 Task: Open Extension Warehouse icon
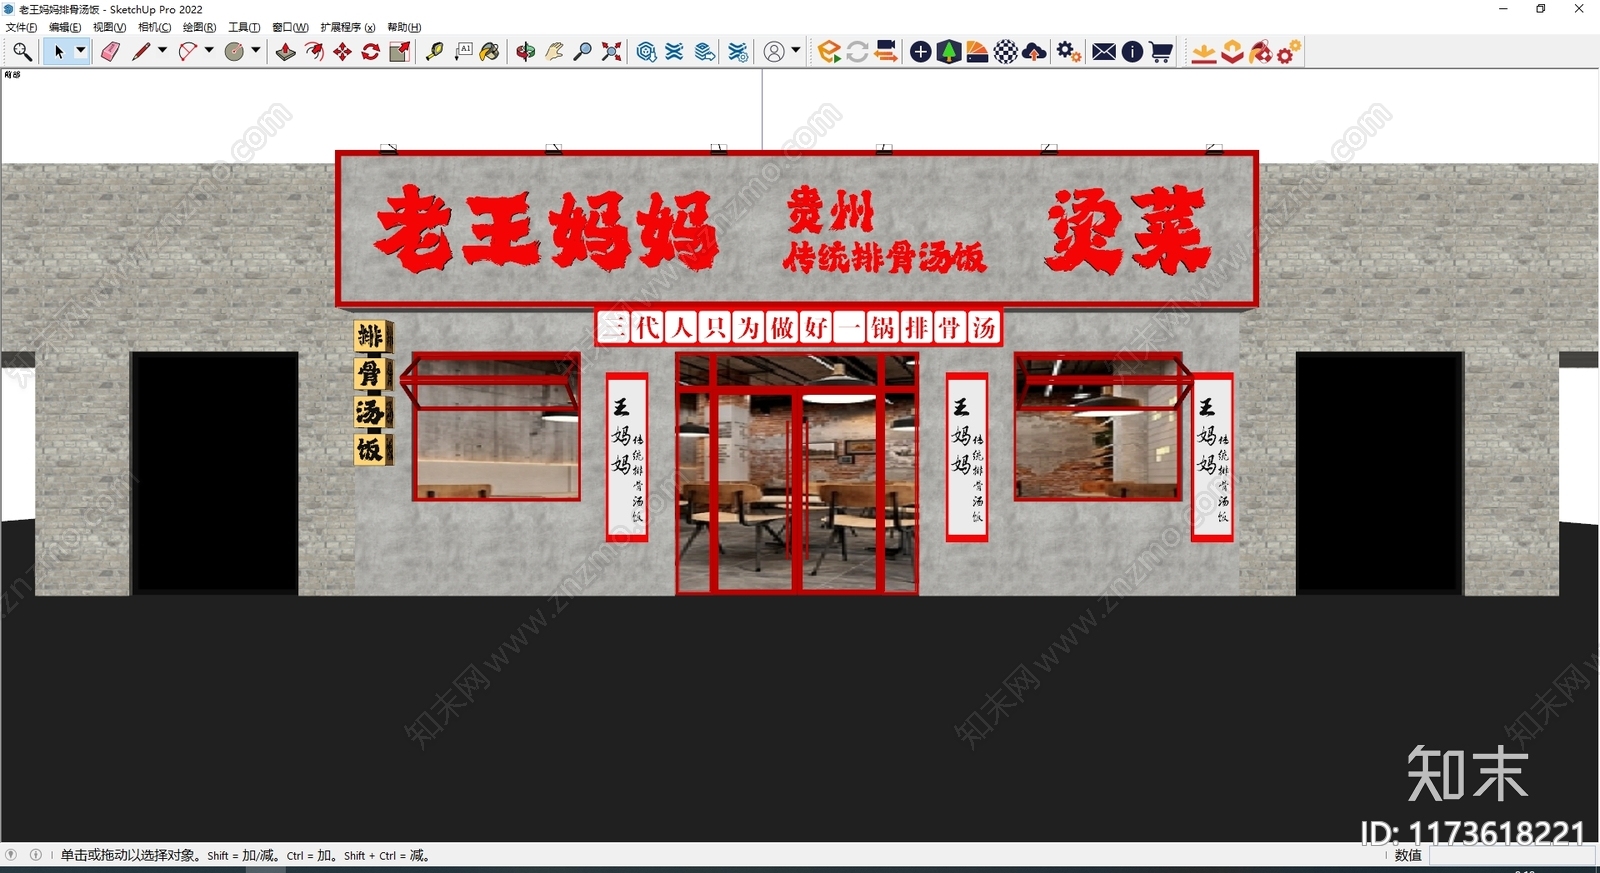pyautogui.click(x=675, y=52)
